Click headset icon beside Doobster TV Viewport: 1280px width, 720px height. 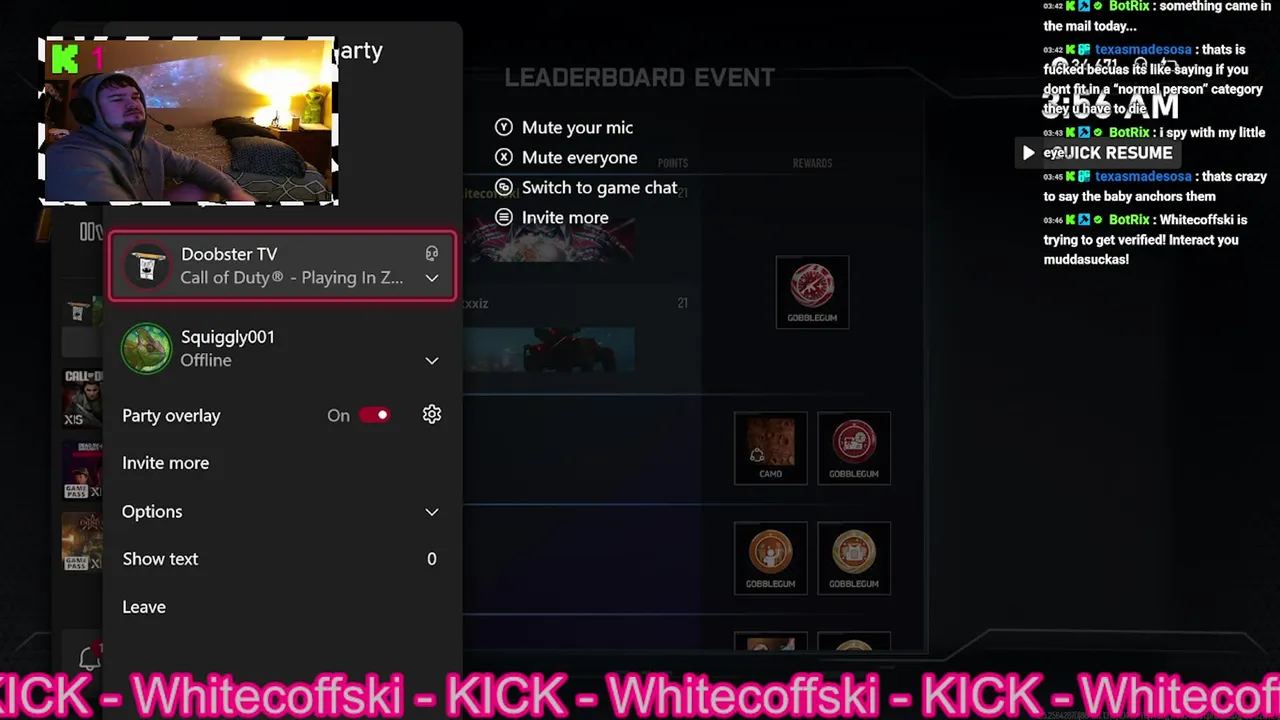(432, 254)
